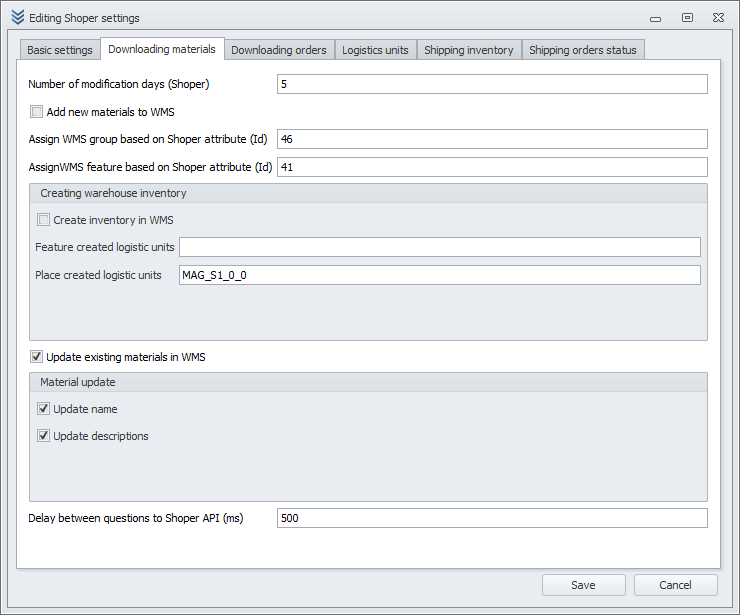Save the Shoper settings

(584, 585)
